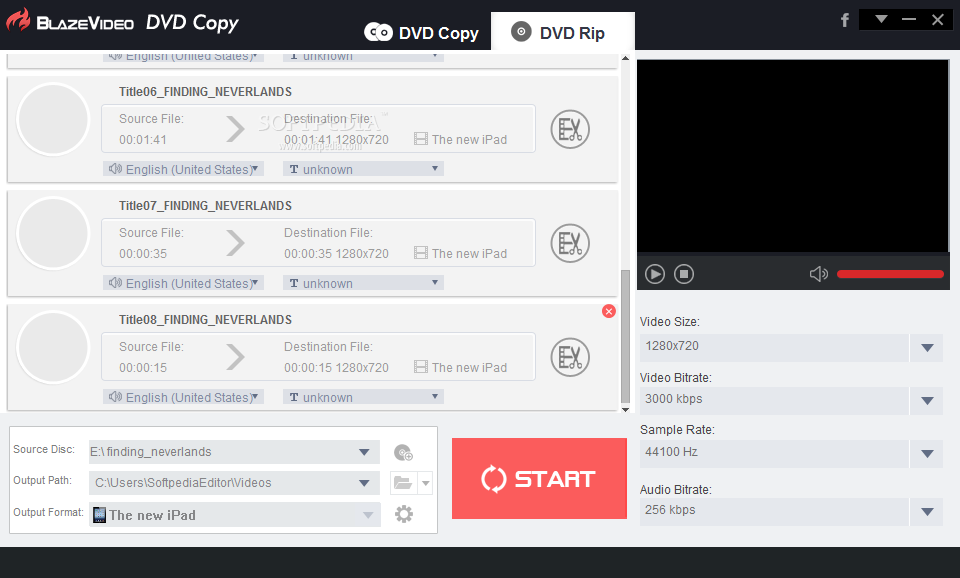
Task: Open Title07 subtitle unknown dropdown
Action: pos(363,283)
